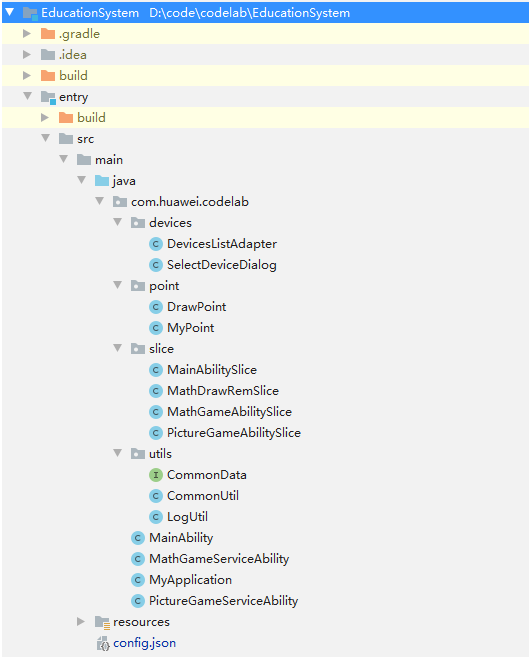Select the DrawPoint class

(196, 307)
